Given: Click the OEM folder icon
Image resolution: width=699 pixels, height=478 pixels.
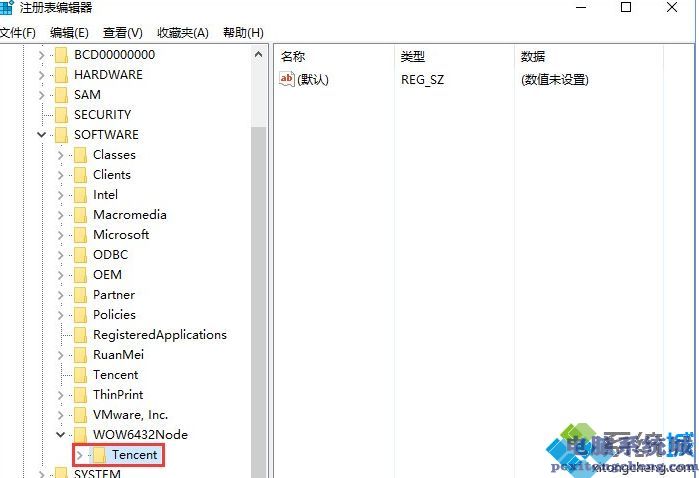Looking at the screenshot, I should (x=80, y=275).
